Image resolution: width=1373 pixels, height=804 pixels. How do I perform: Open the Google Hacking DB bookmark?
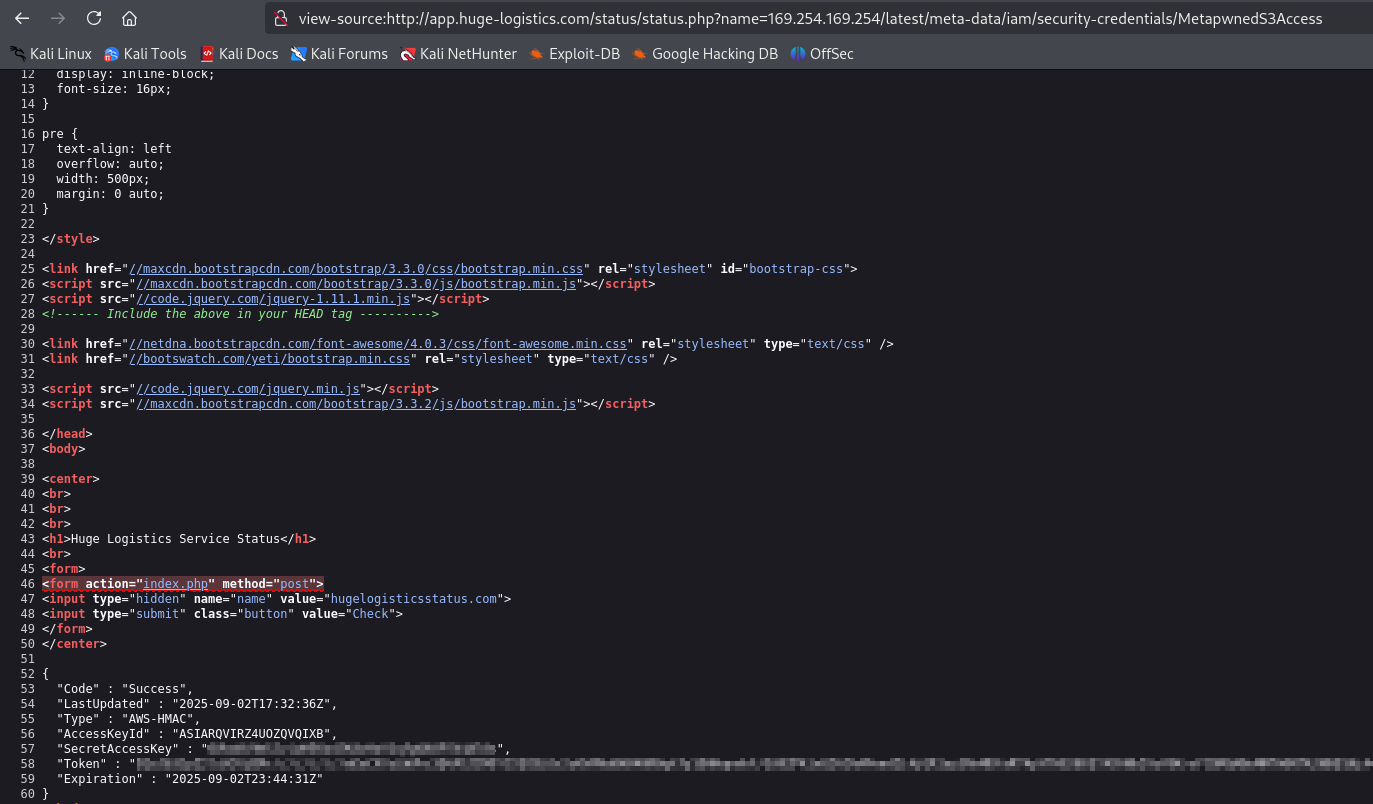705,54
